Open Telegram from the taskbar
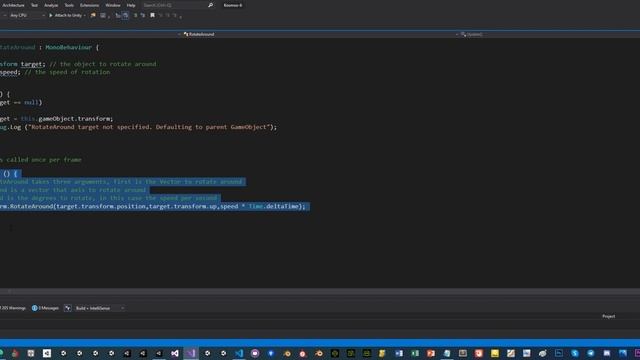The image size is (640, 360). pyautogui.click(x=591, y=353)
